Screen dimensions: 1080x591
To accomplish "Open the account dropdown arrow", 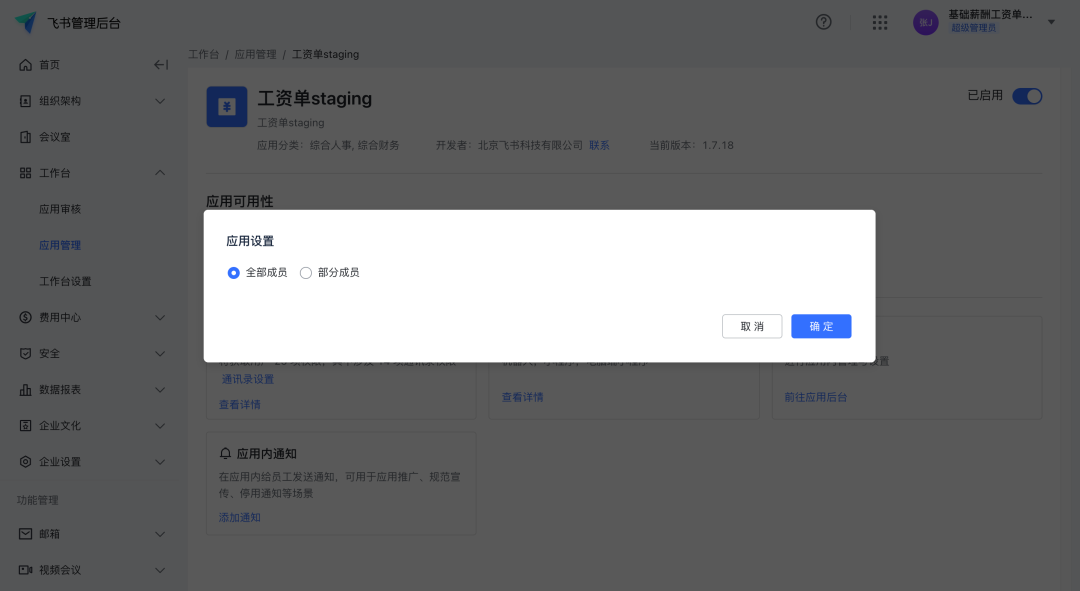I will [1051, 22].
